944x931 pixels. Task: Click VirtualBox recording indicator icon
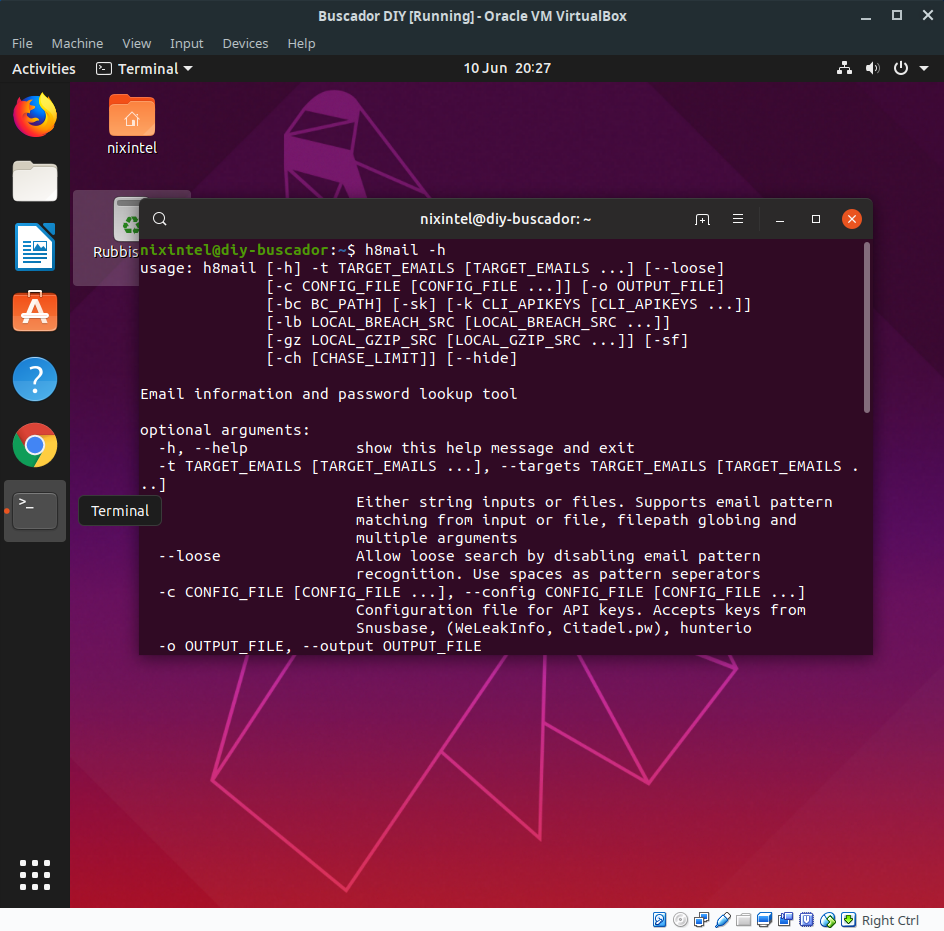[x=786, y=920]
